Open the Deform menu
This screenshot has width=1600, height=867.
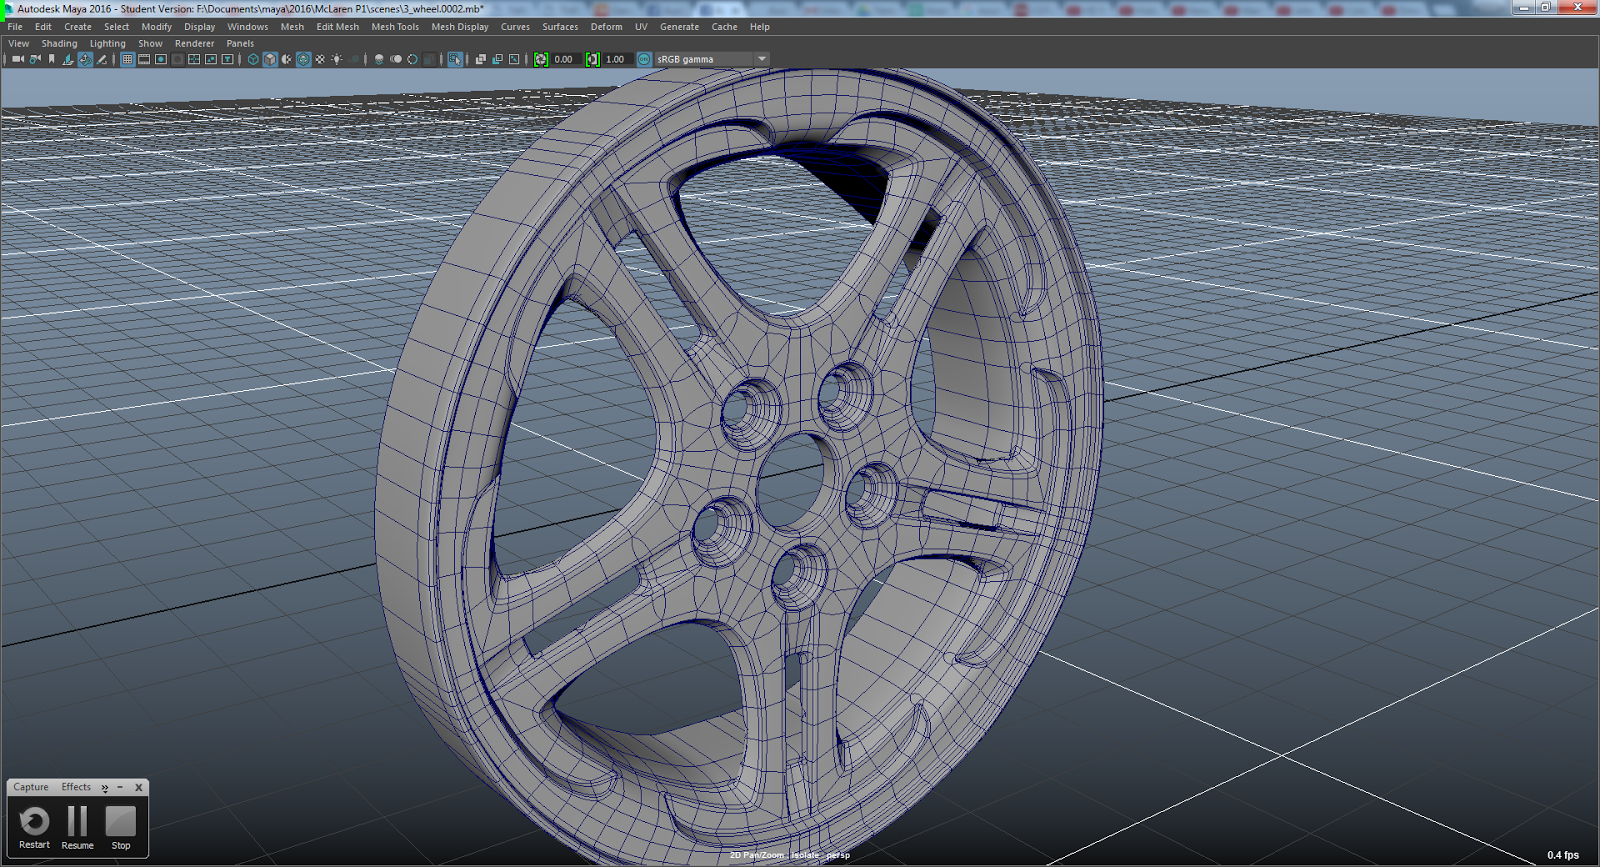(606, 27)
